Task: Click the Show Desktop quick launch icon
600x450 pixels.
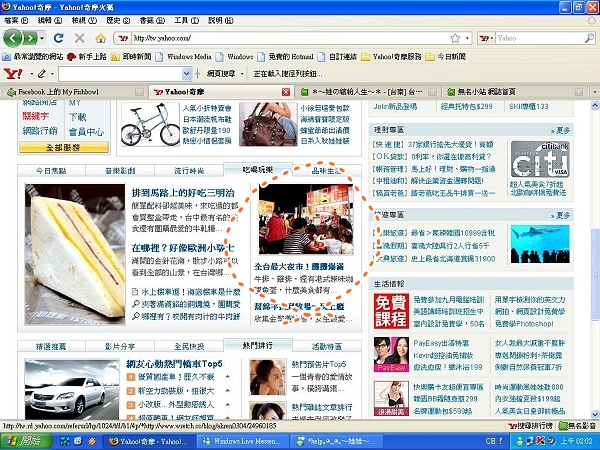Action: click(x=65, y=441)
